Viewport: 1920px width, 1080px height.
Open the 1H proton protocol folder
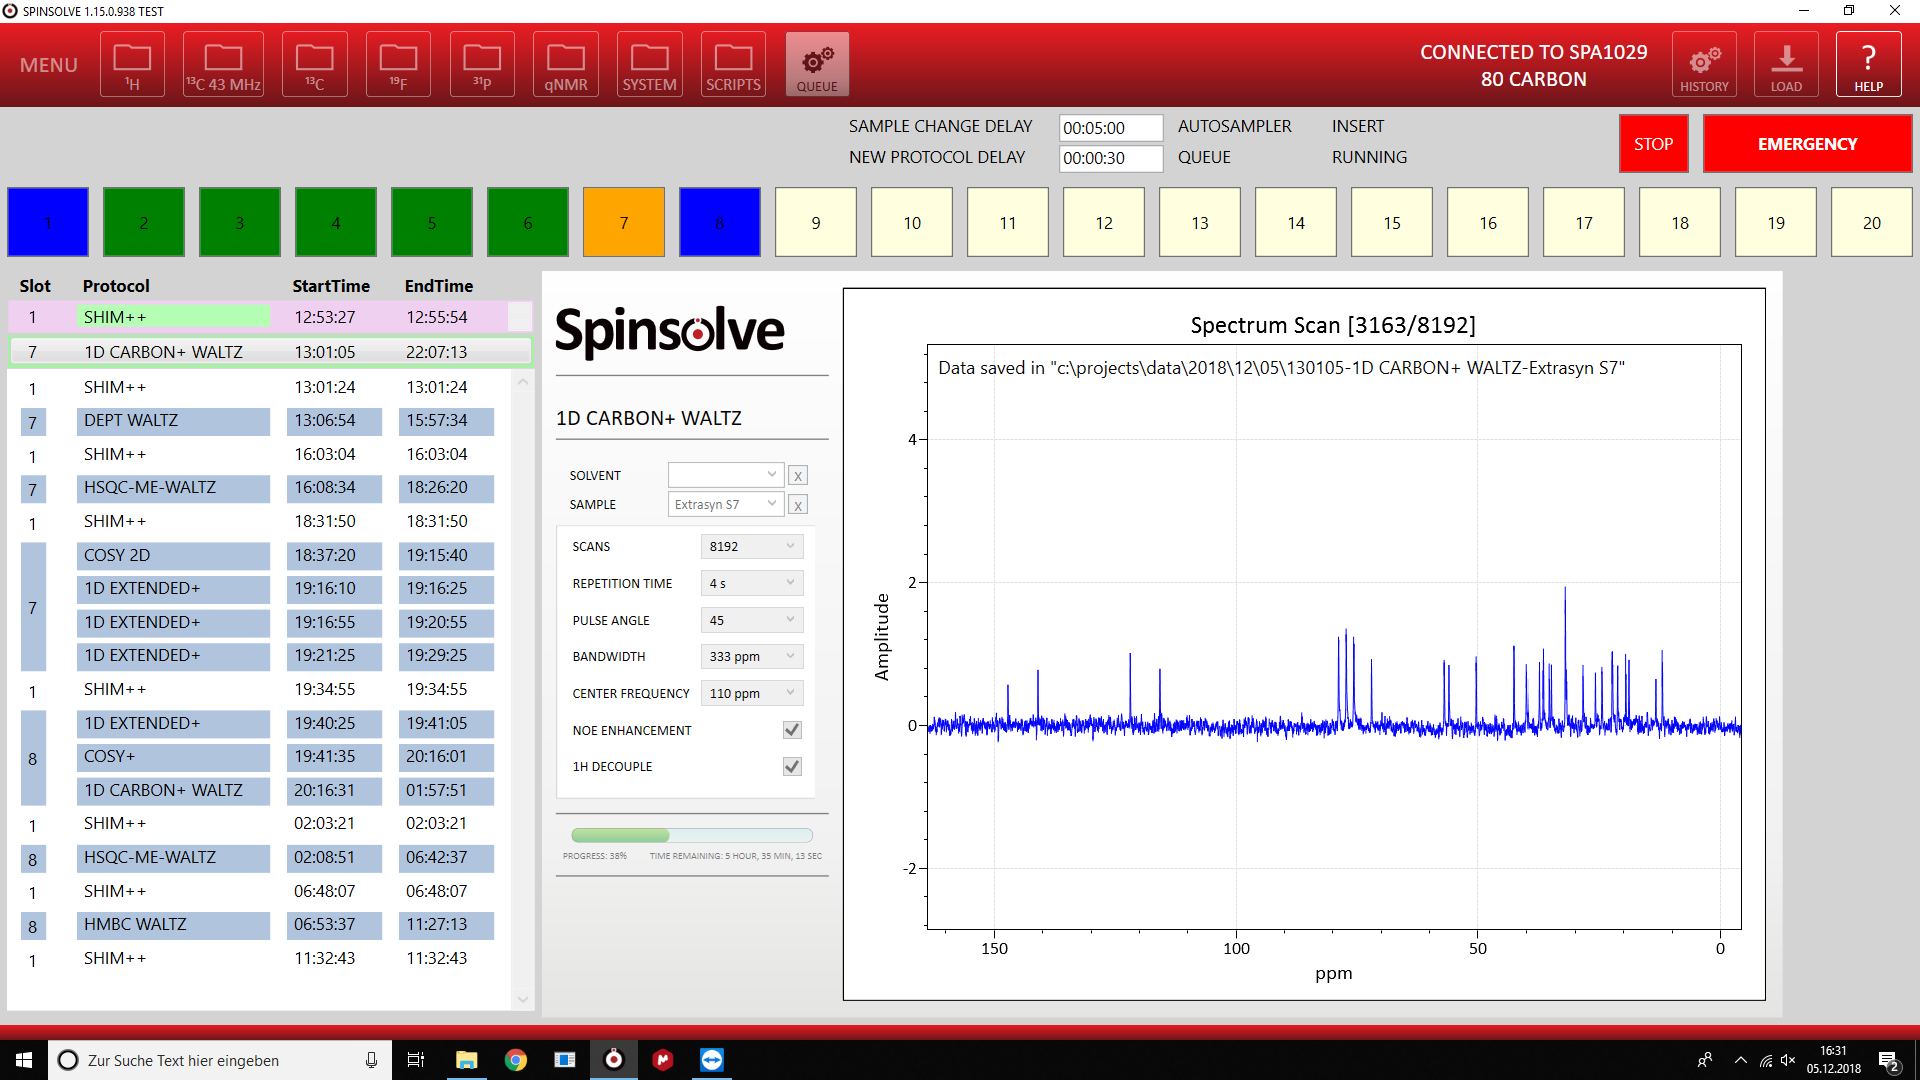[x=132, y=65]
